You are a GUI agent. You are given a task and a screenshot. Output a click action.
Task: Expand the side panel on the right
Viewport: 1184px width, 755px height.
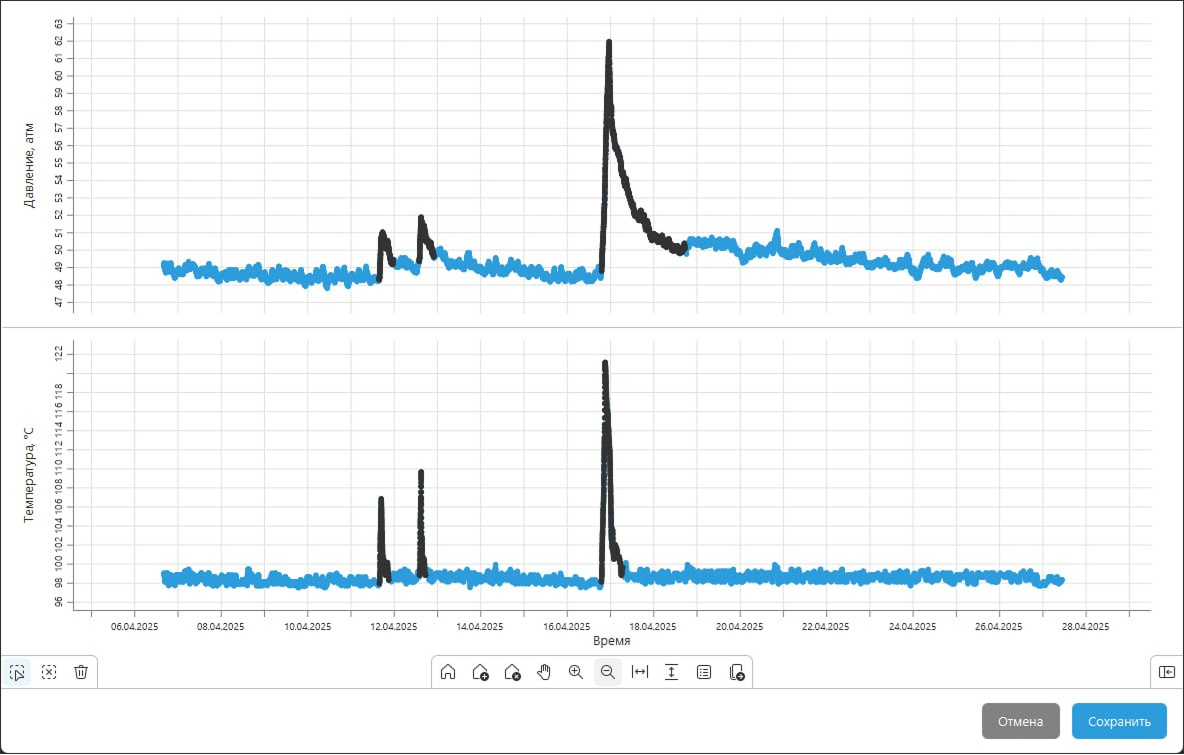(1166, 672)
